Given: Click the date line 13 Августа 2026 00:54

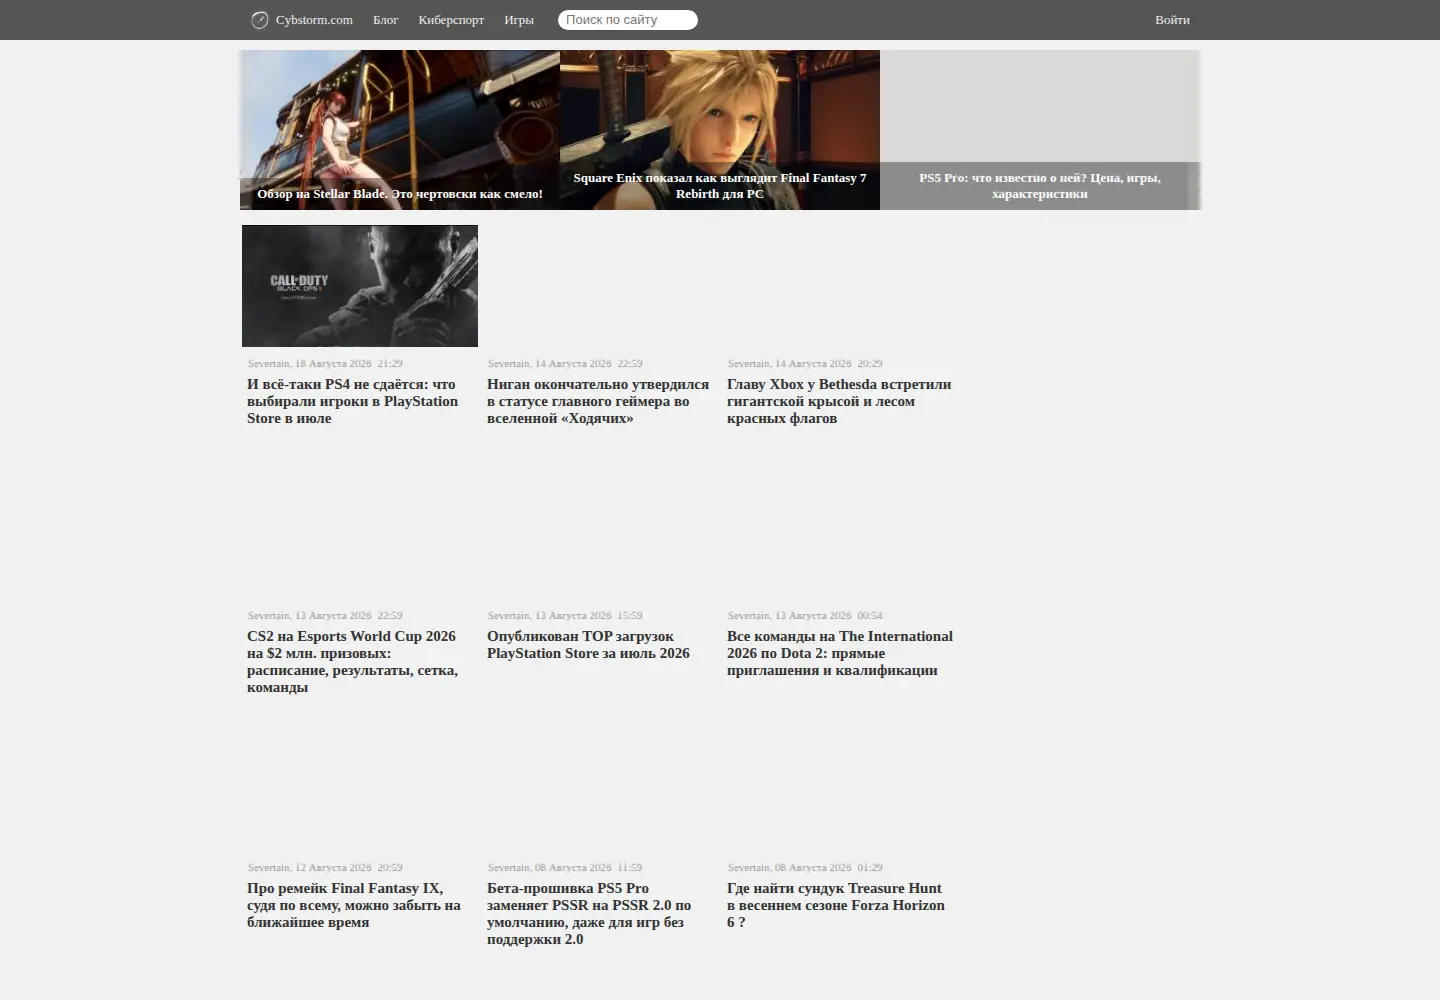Looking at the screenshot, I should pyautogui.click(x=805, y=616).
